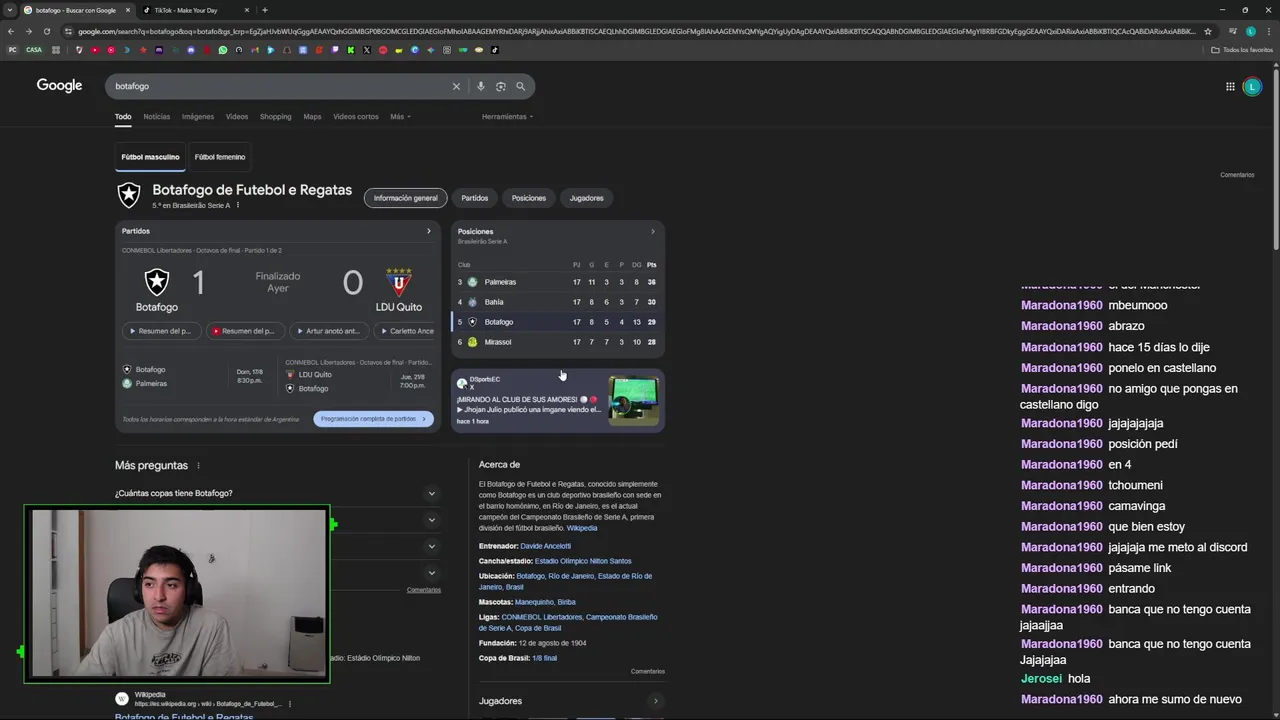Select the Jugadores chip button
The image size is (1280, 720).
[587, 198]
